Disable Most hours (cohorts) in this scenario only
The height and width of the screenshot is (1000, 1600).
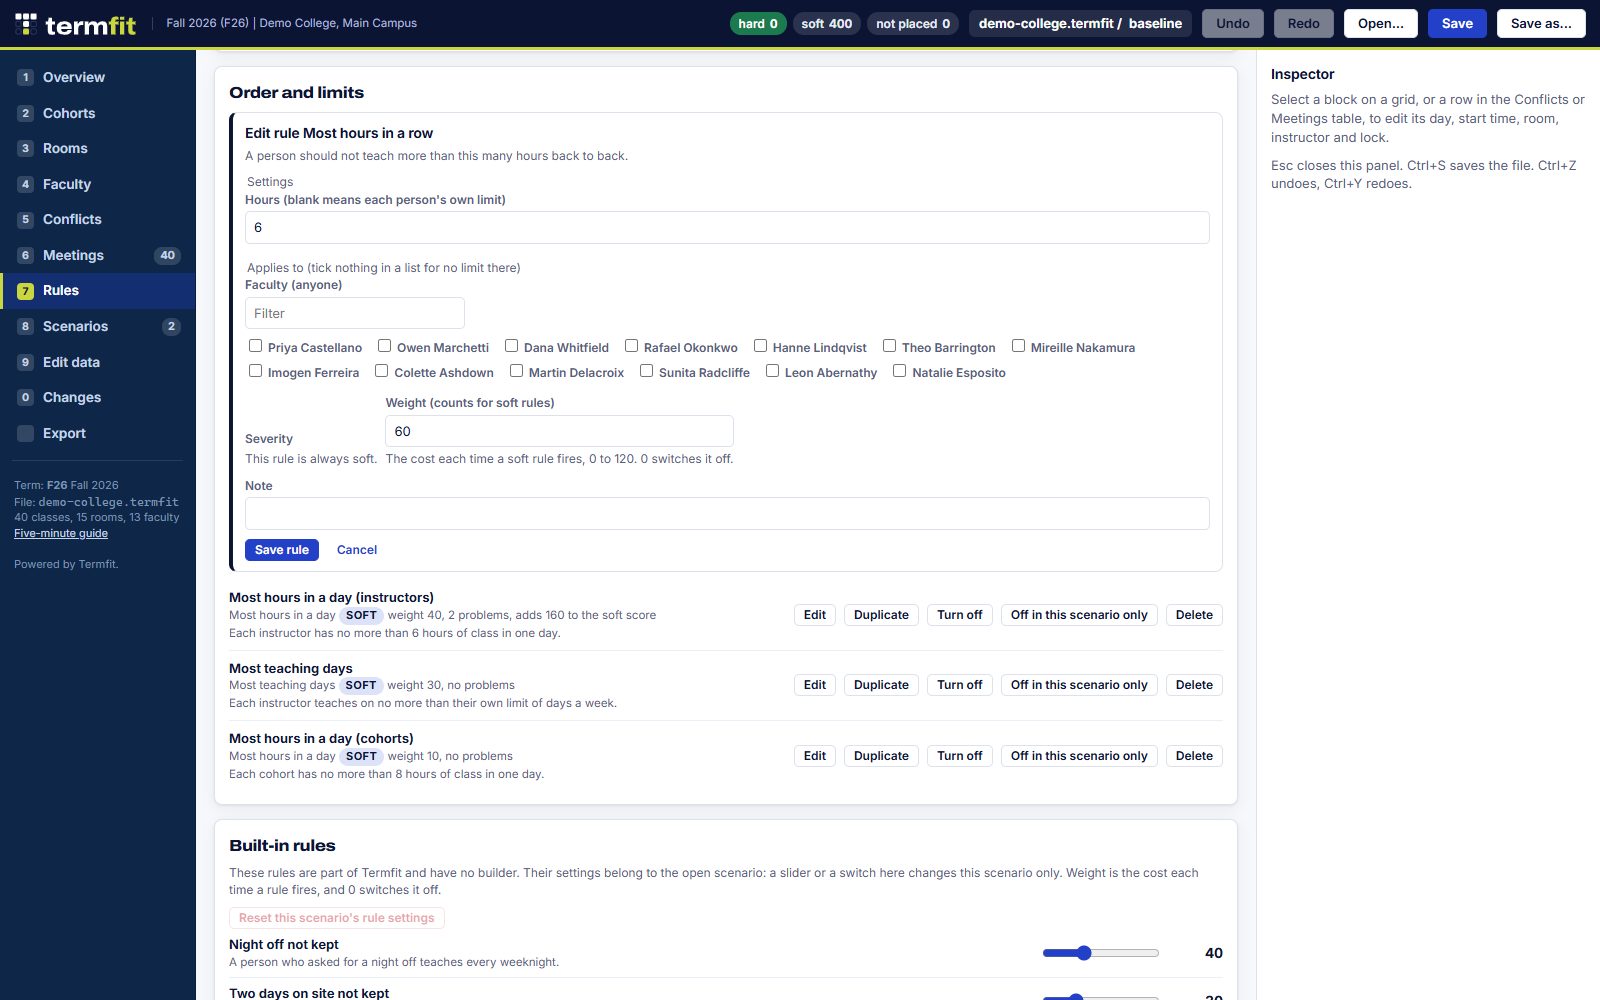point(1079,756)
